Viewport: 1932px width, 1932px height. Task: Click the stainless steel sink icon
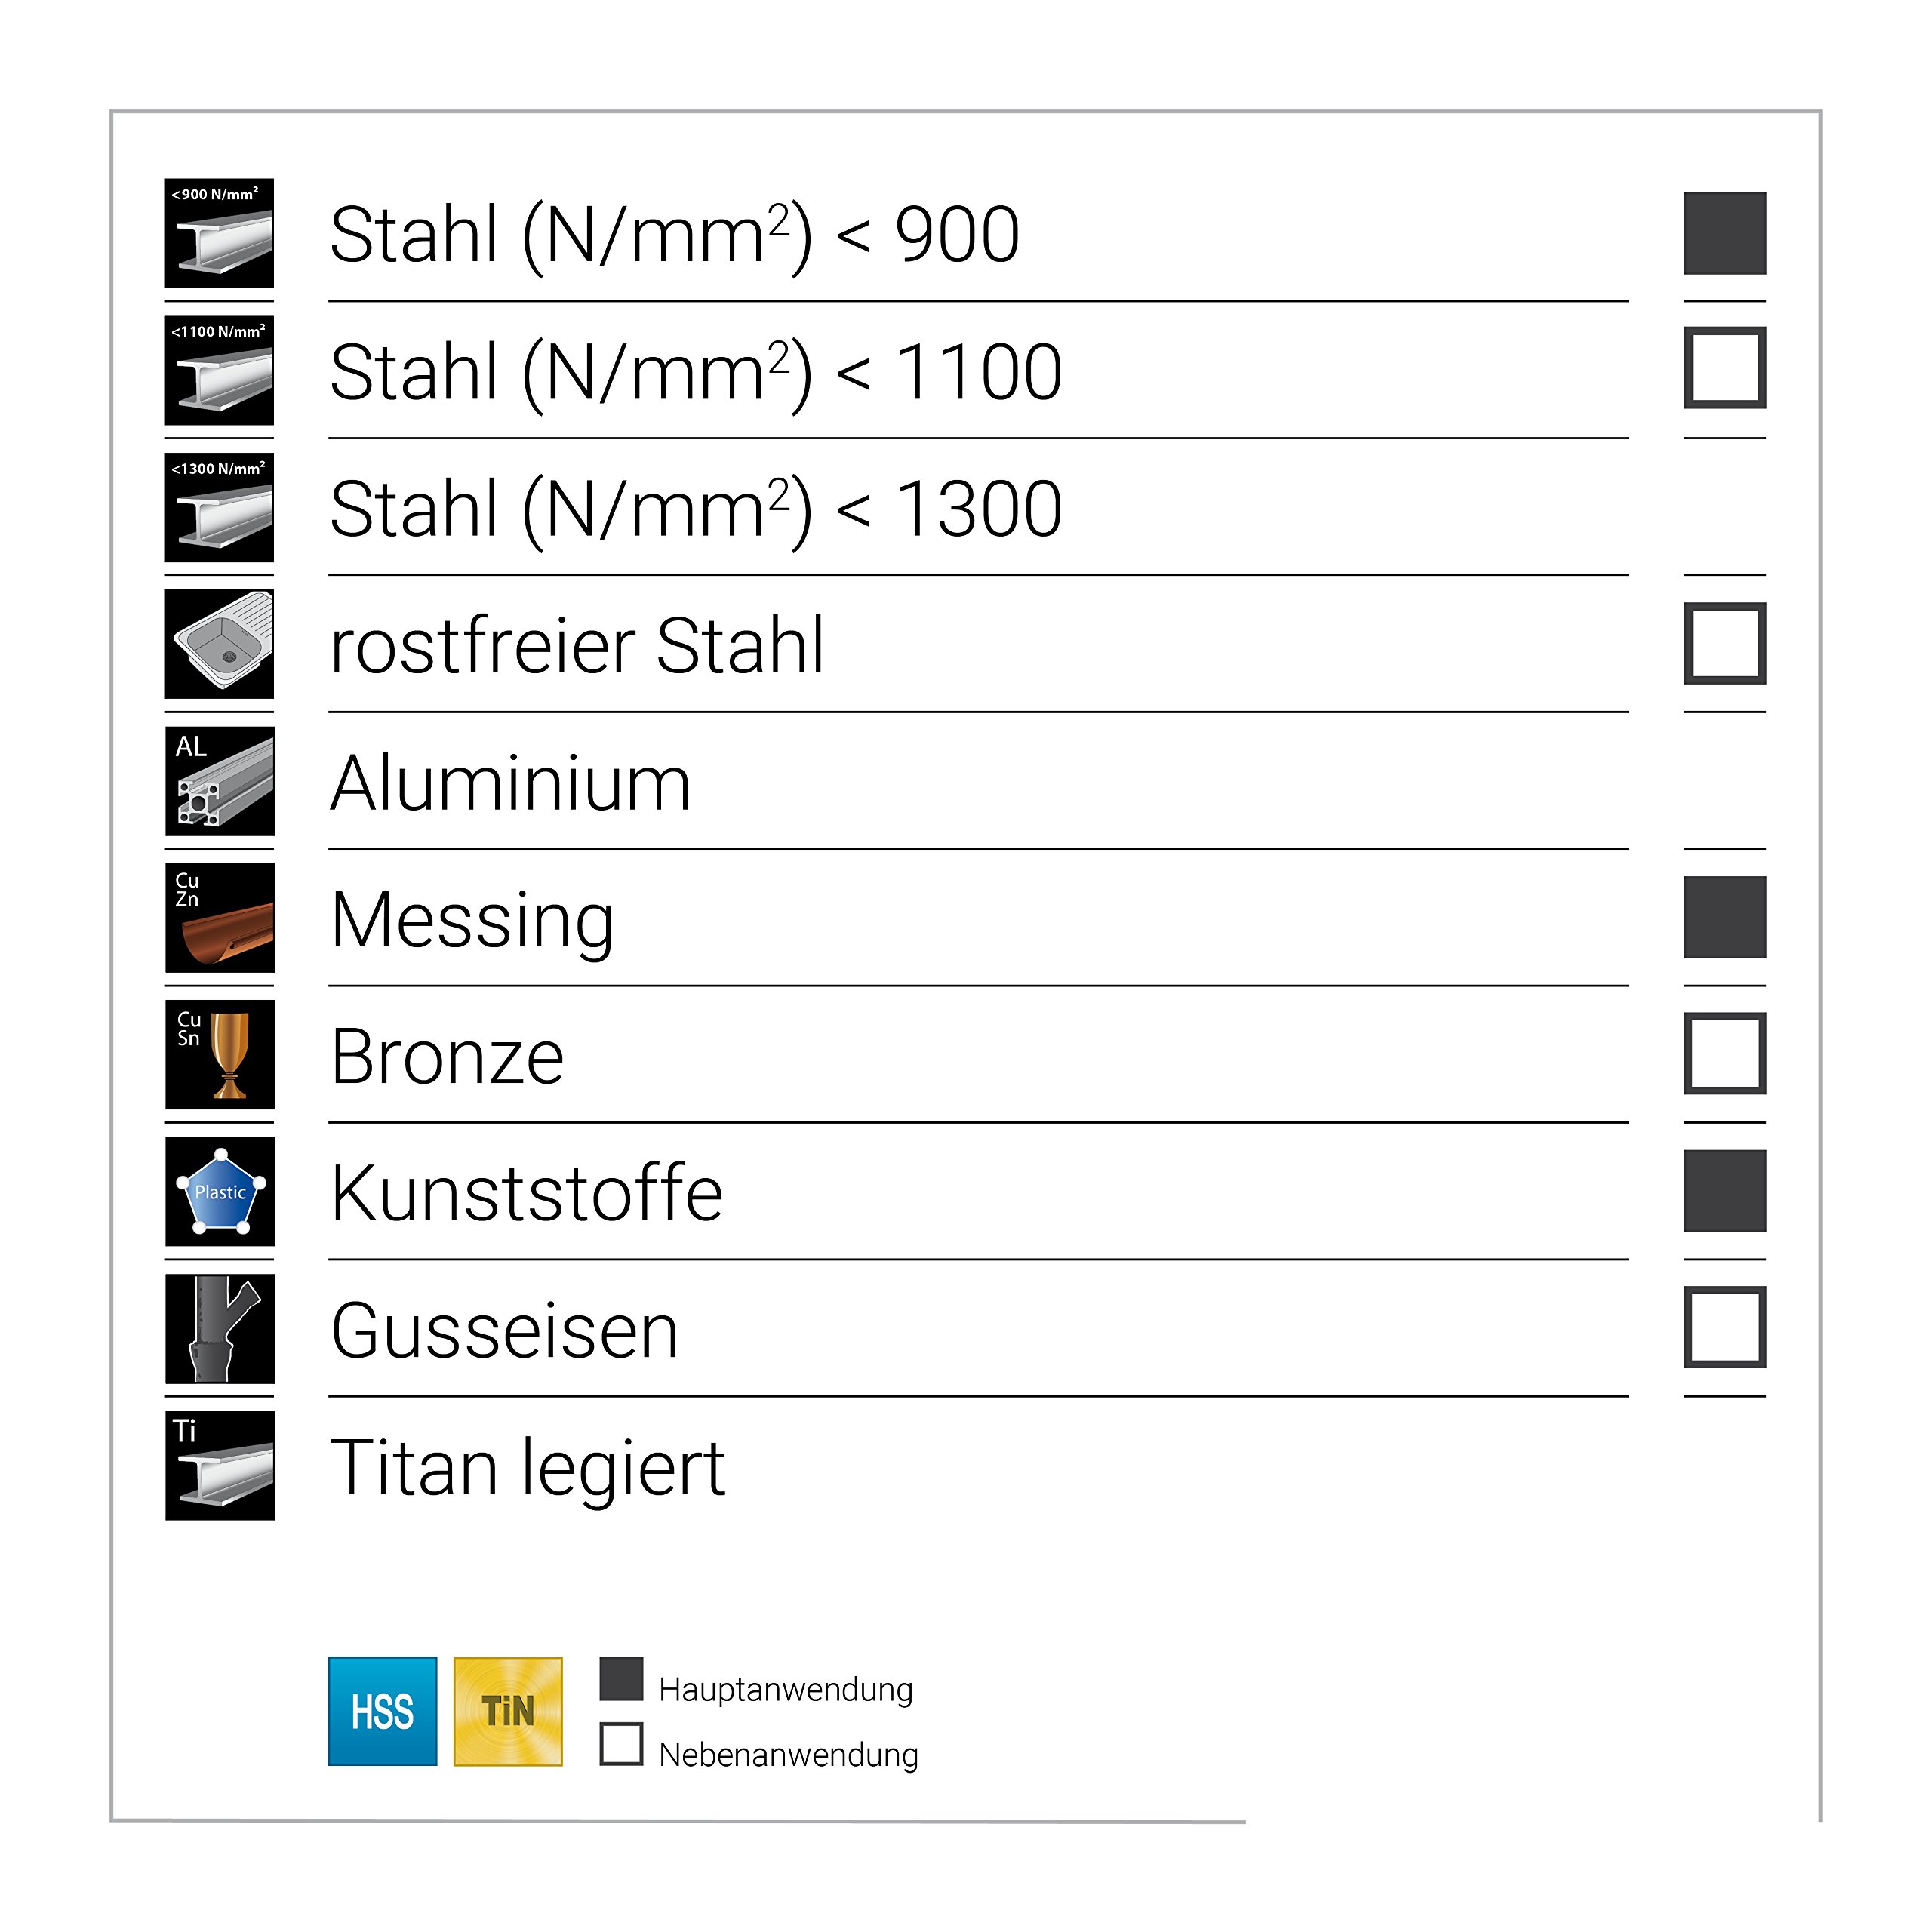point(219,644)
